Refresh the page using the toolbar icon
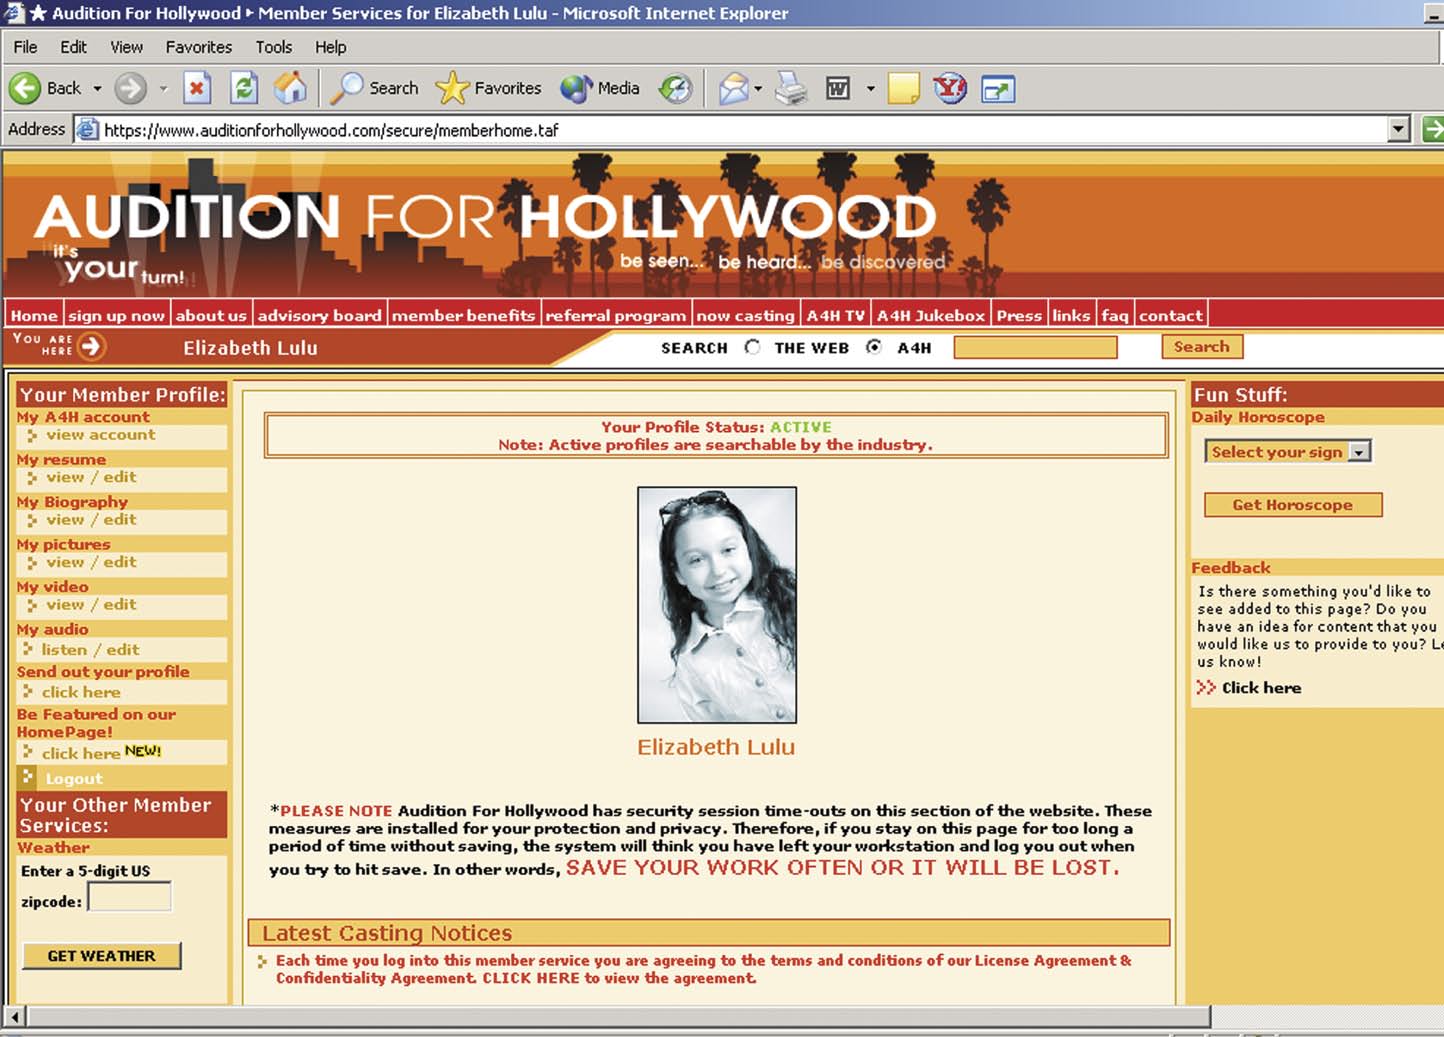Screen dimensions: 1444x1037 tap(244, 88)
